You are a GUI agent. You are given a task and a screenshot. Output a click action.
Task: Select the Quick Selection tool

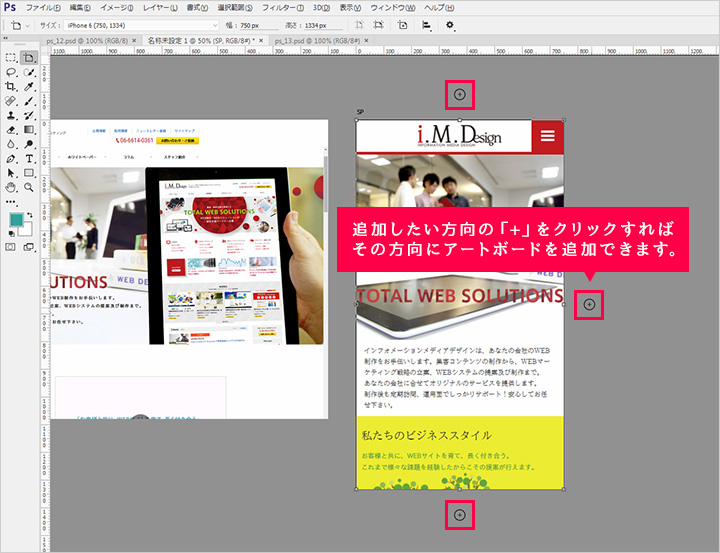(28, 72)
